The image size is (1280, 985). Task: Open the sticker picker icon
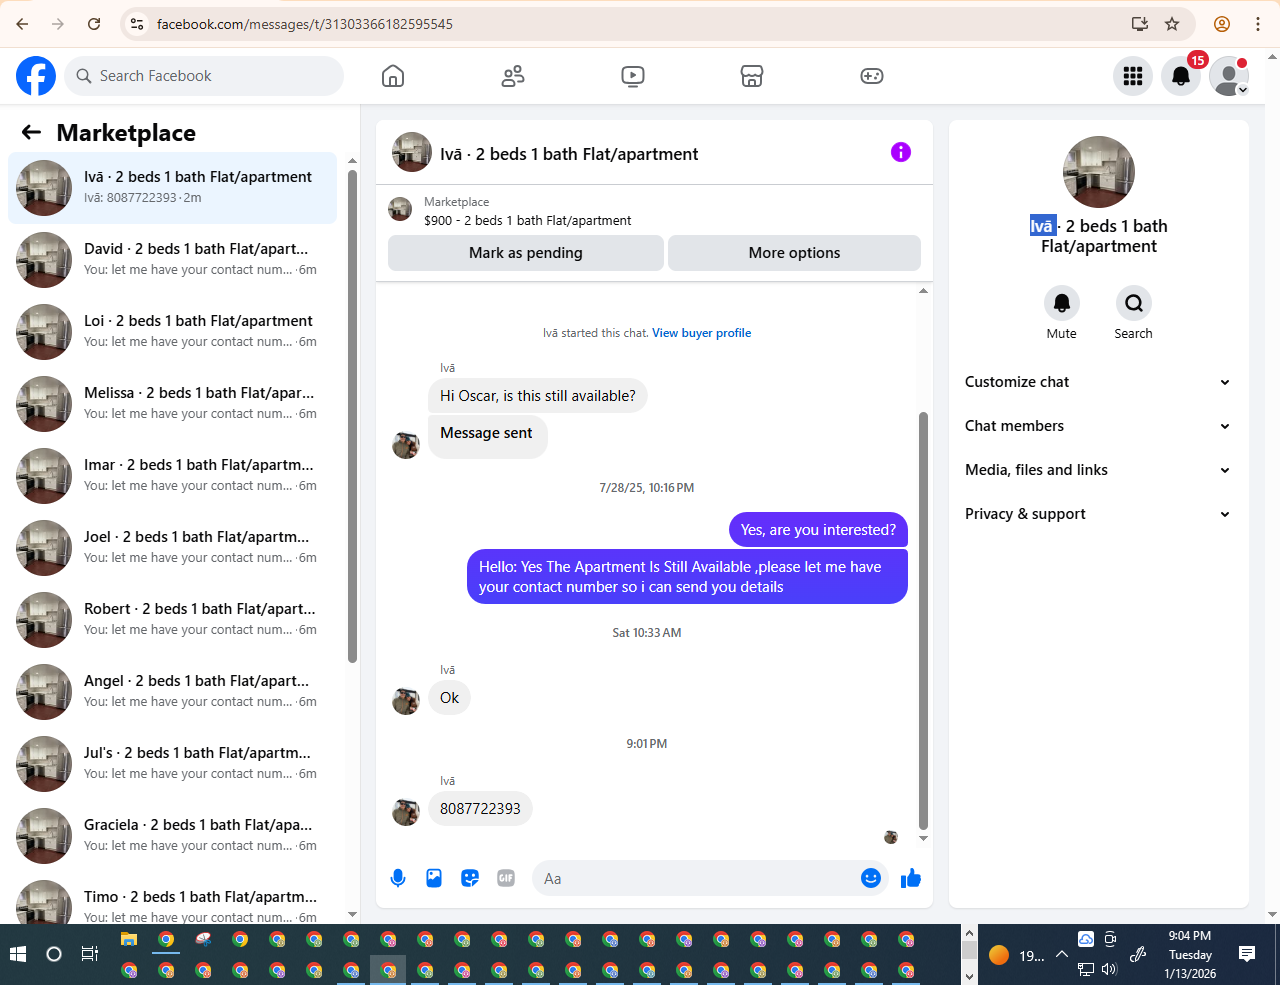pos(470,878)
